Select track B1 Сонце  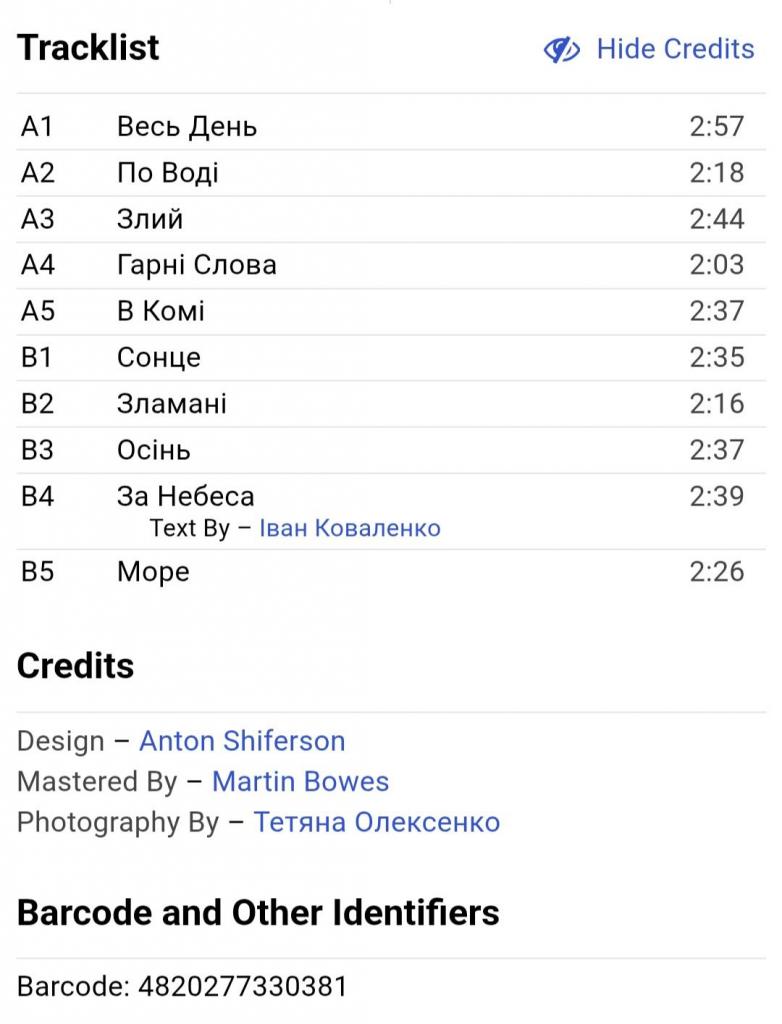coord(159,357)
